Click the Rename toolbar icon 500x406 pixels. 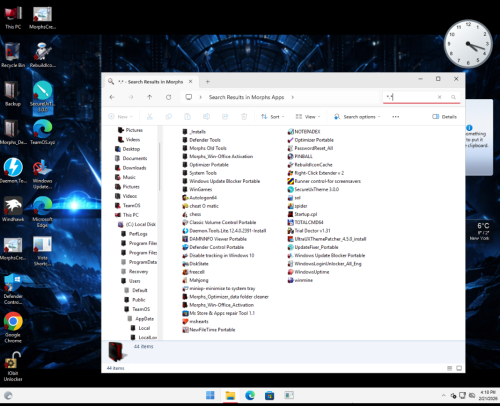click(206, 117)
